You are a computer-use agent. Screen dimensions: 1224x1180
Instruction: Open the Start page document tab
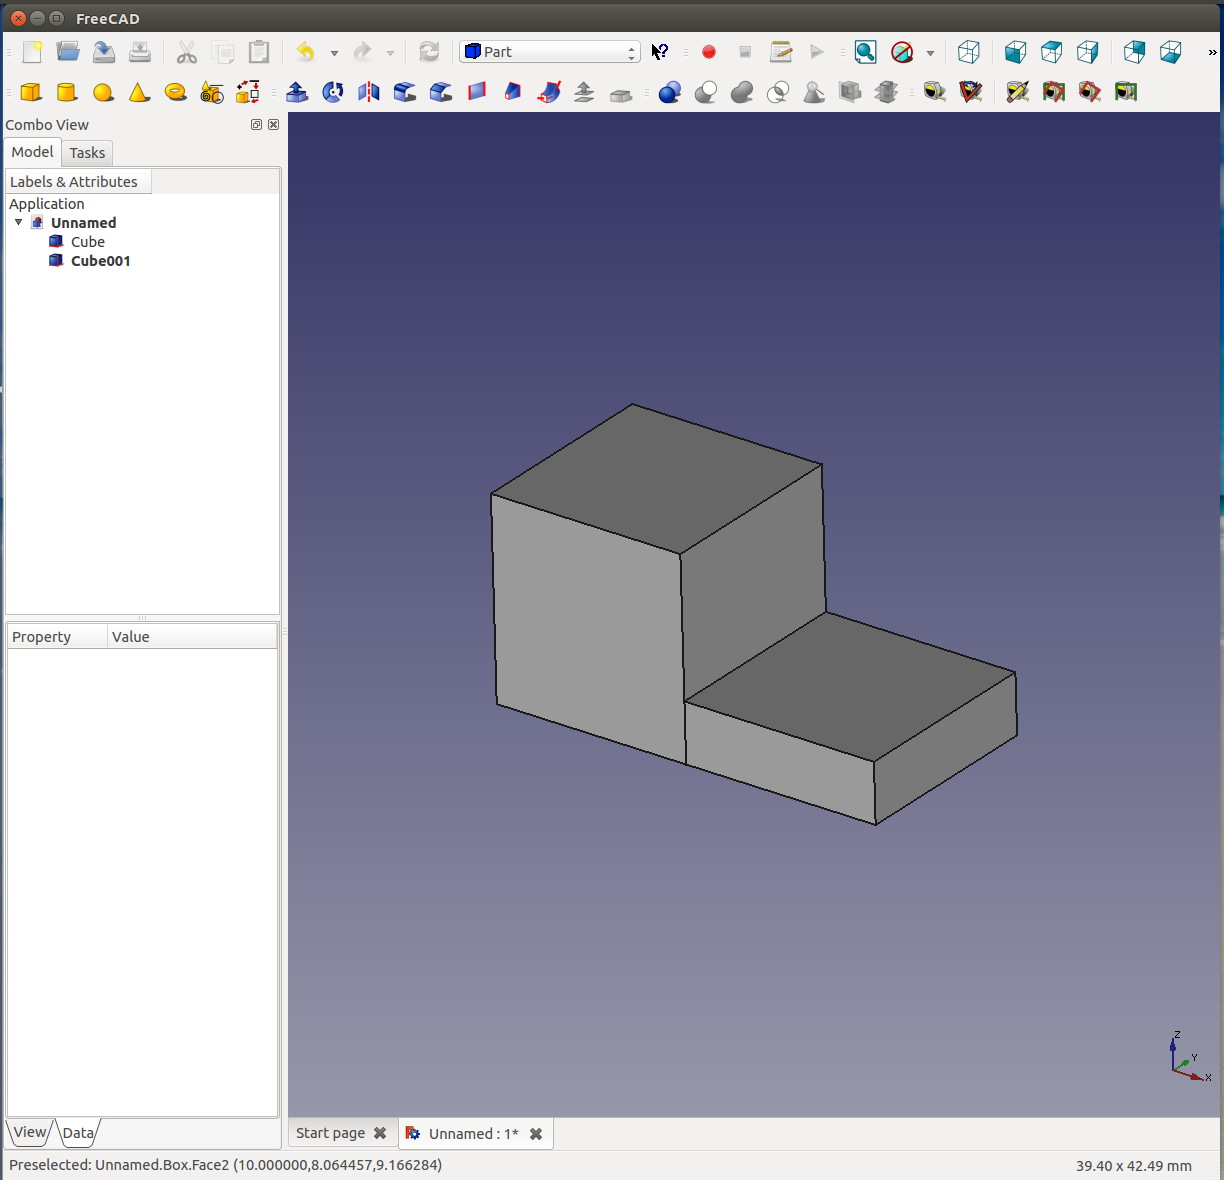click(x=330, y=1133)
